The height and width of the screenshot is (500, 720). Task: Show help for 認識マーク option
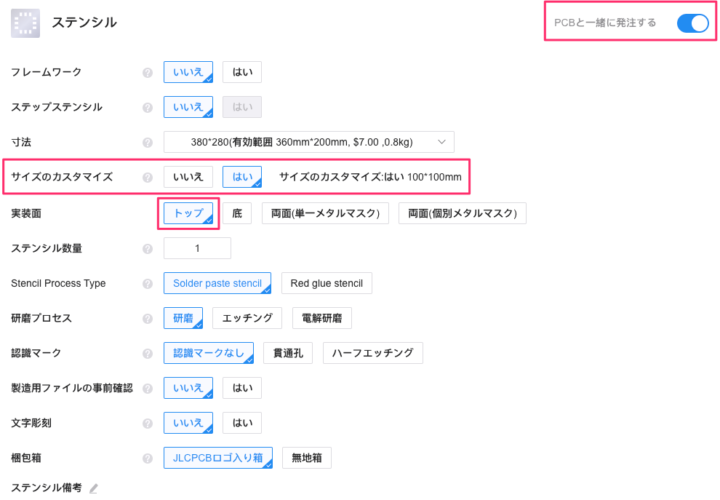(147, 353)
